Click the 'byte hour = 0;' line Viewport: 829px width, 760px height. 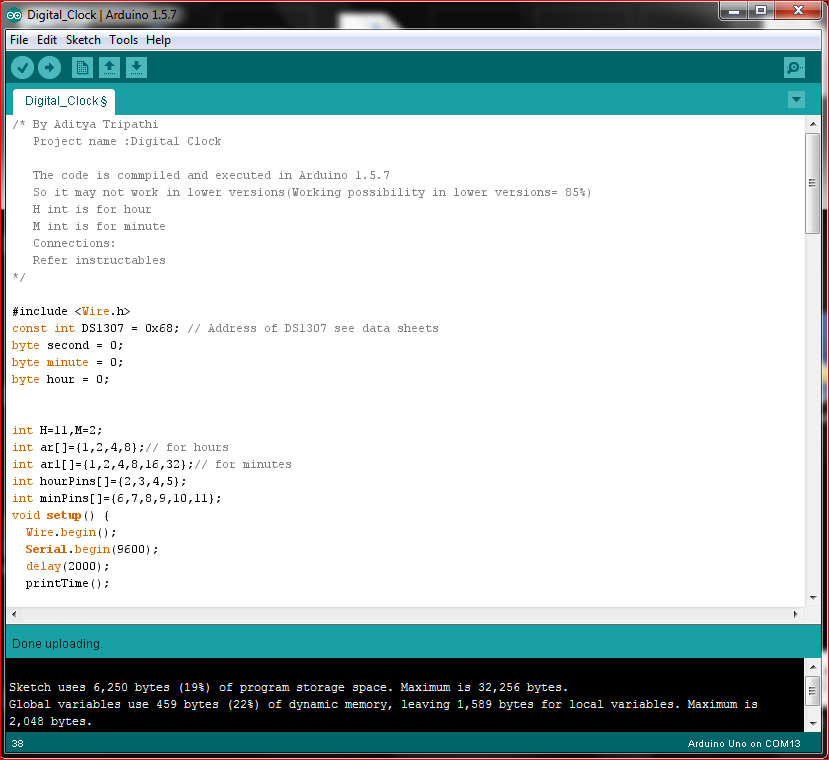60,379
